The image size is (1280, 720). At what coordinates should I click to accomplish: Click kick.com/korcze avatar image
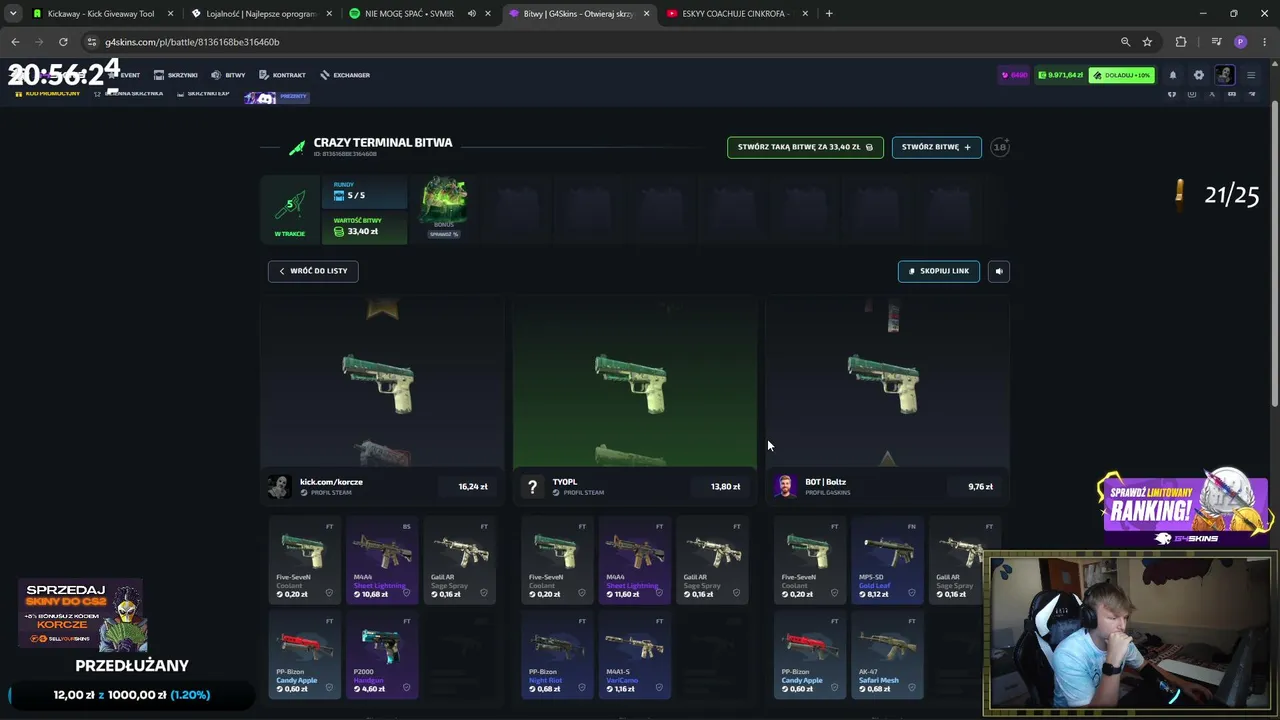coord(279,486)
